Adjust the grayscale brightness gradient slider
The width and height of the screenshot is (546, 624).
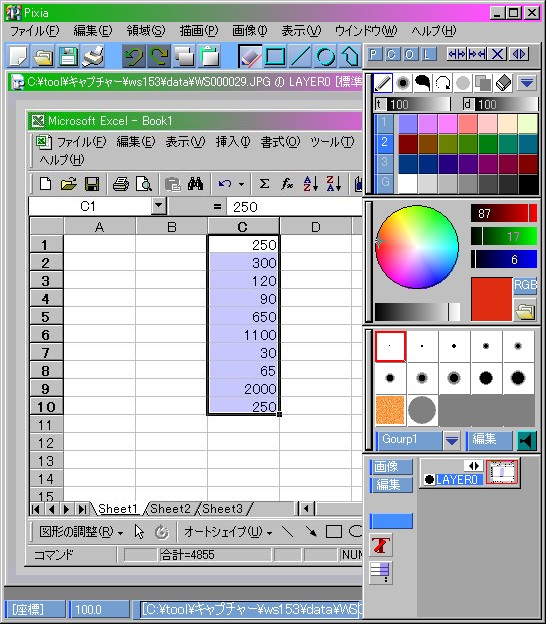point(417,312)
